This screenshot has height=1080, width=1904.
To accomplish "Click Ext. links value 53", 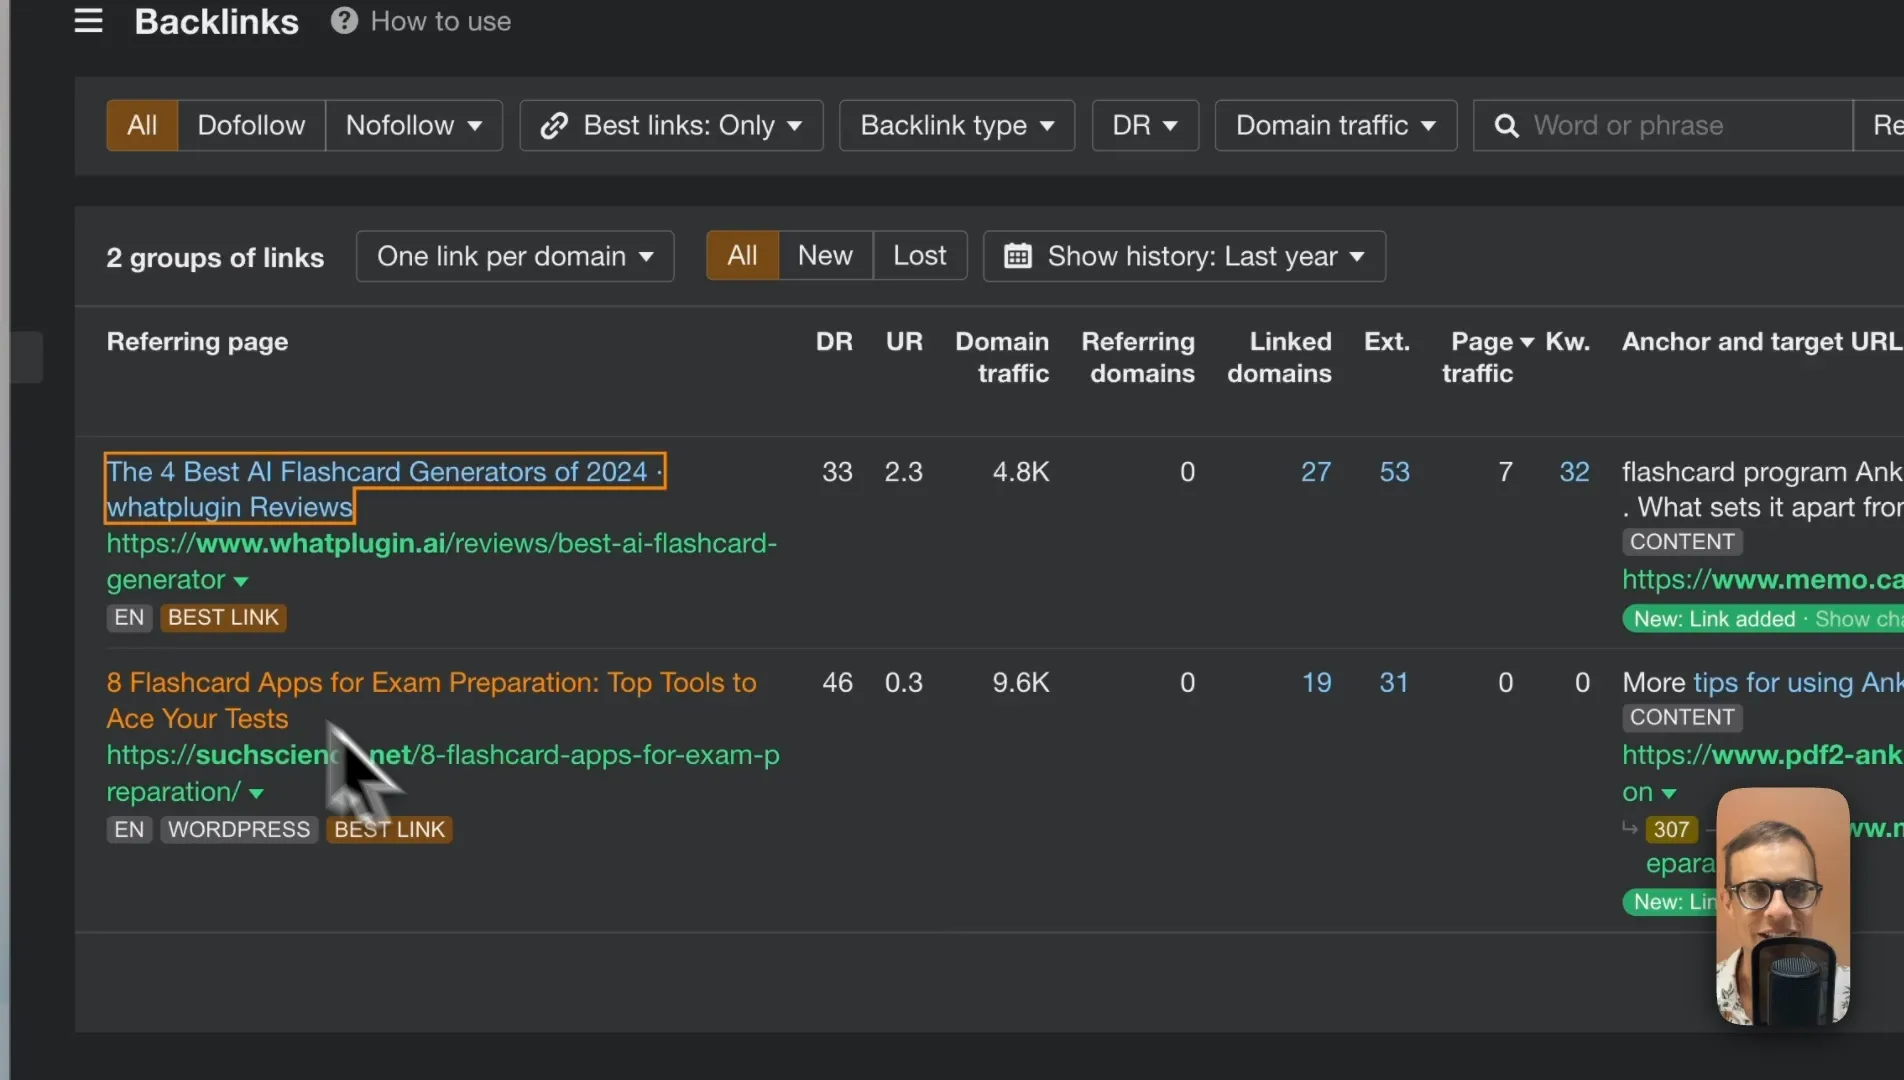I will pyautogui.click(x=1394, y=472).
